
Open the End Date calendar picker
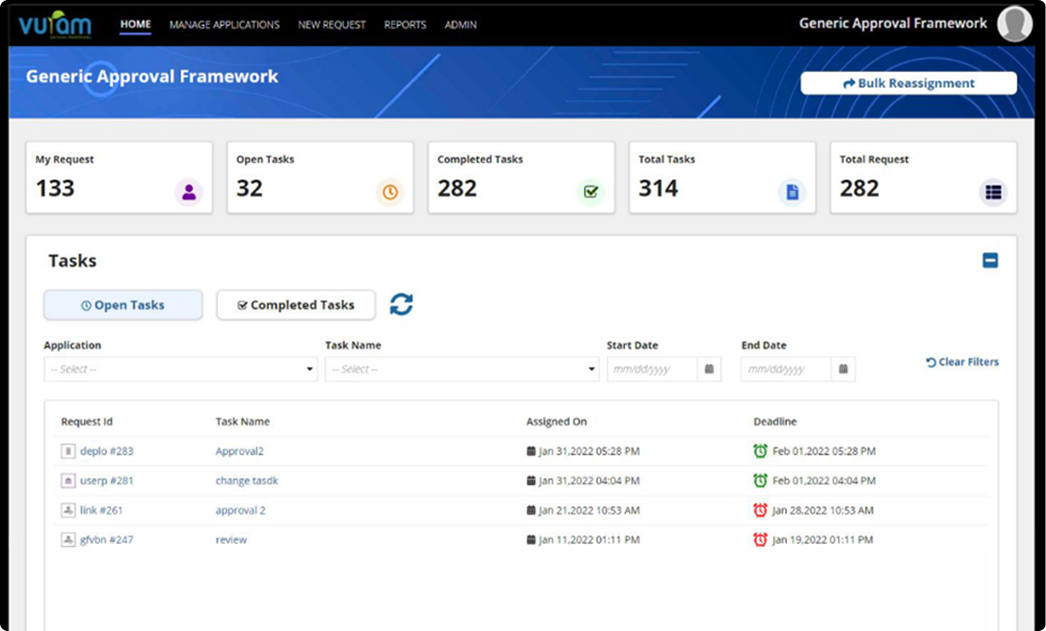(843, 369)
